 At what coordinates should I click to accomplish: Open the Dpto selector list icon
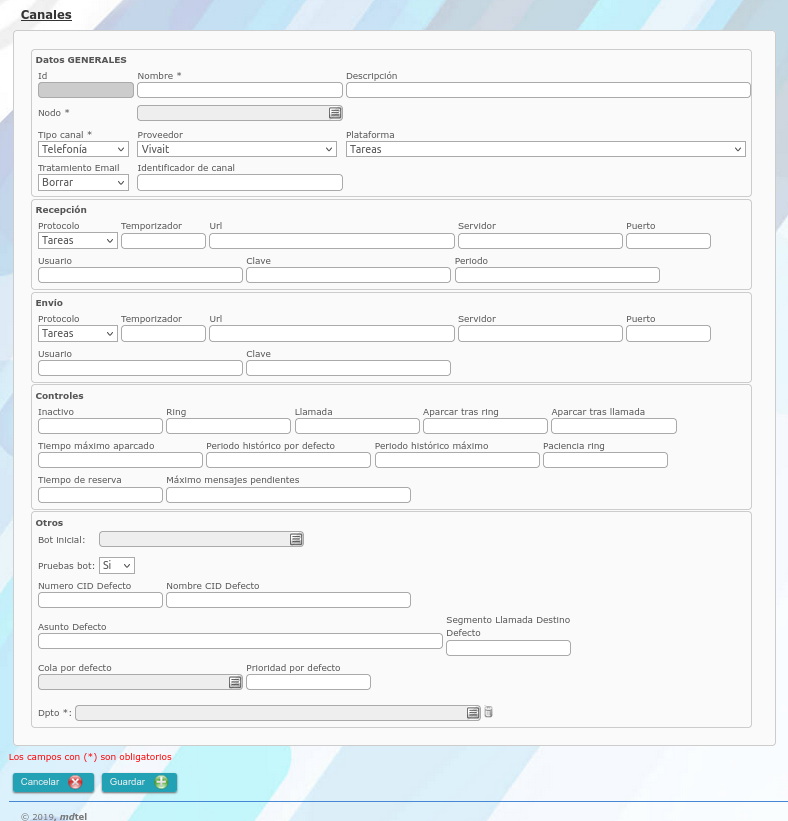[x=473, y=713]
